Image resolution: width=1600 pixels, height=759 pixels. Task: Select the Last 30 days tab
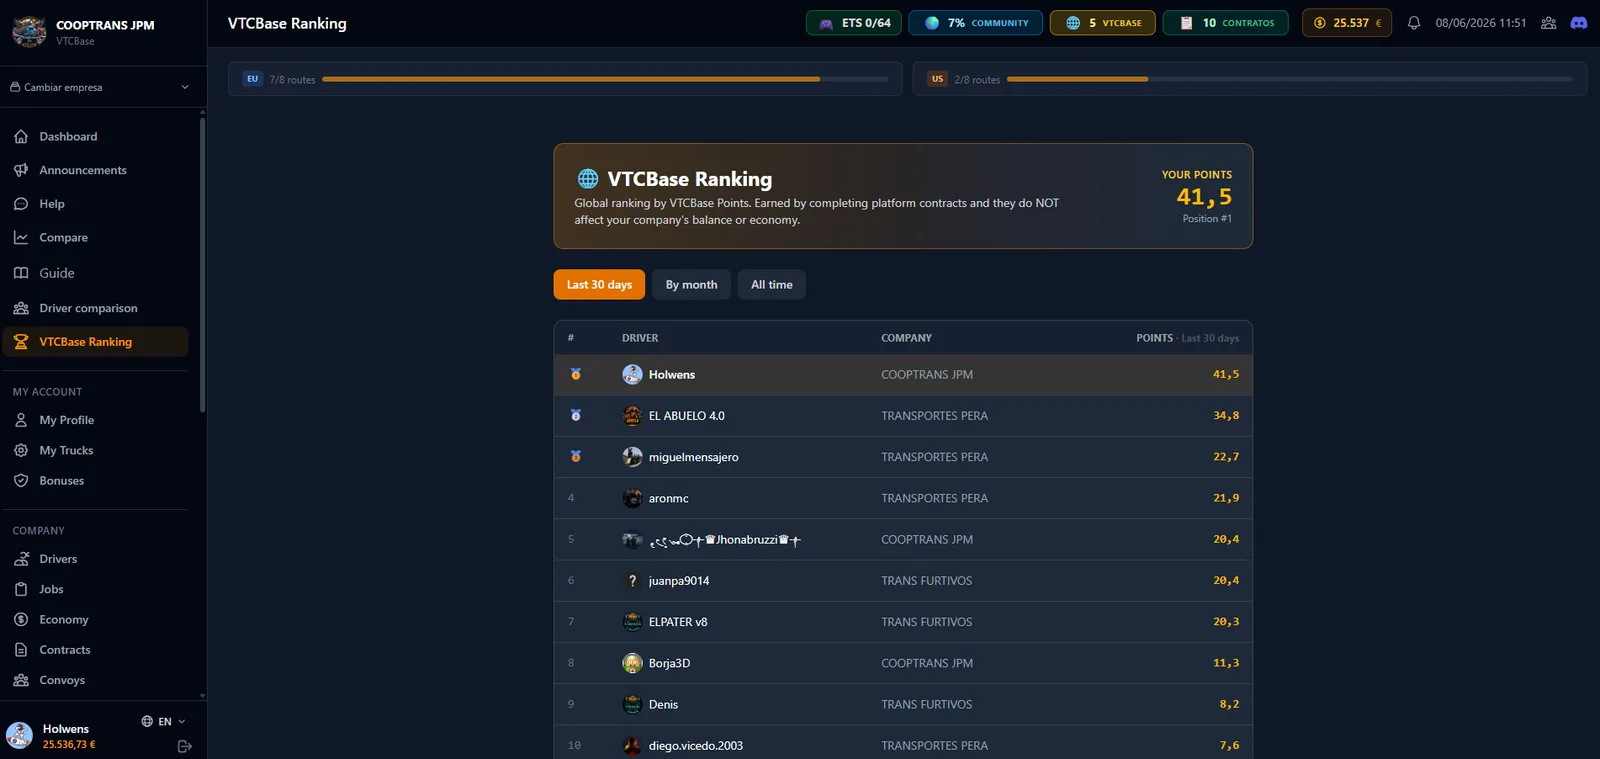[x=599, y=285]
